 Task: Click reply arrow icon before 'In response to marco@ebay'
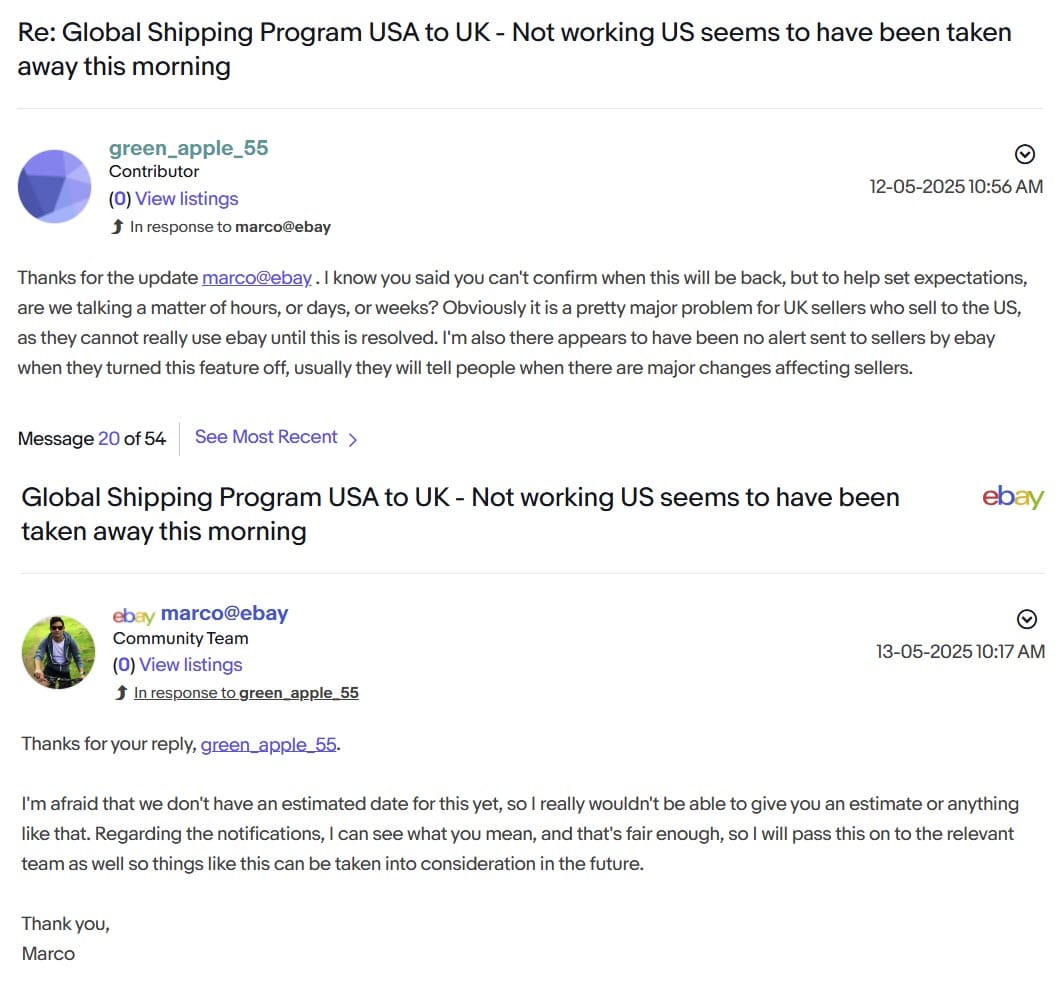[120, 227]
